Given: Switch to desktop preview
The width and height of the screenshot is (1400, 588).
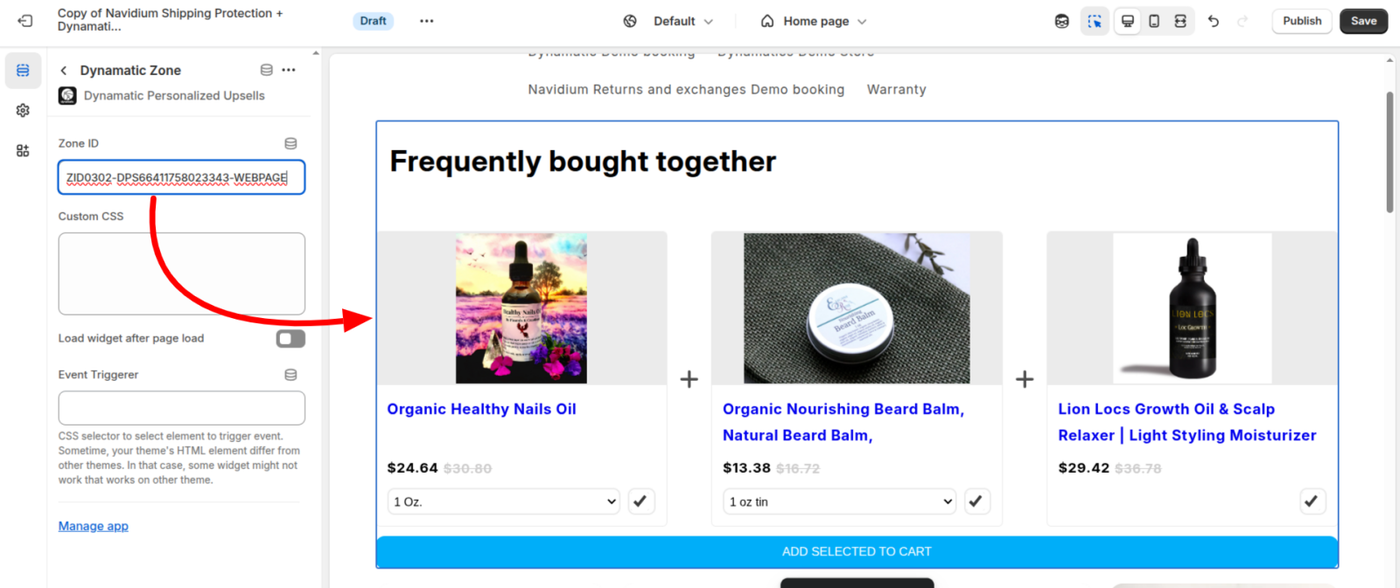Looking at the screenshot, I should point(1128,21).
